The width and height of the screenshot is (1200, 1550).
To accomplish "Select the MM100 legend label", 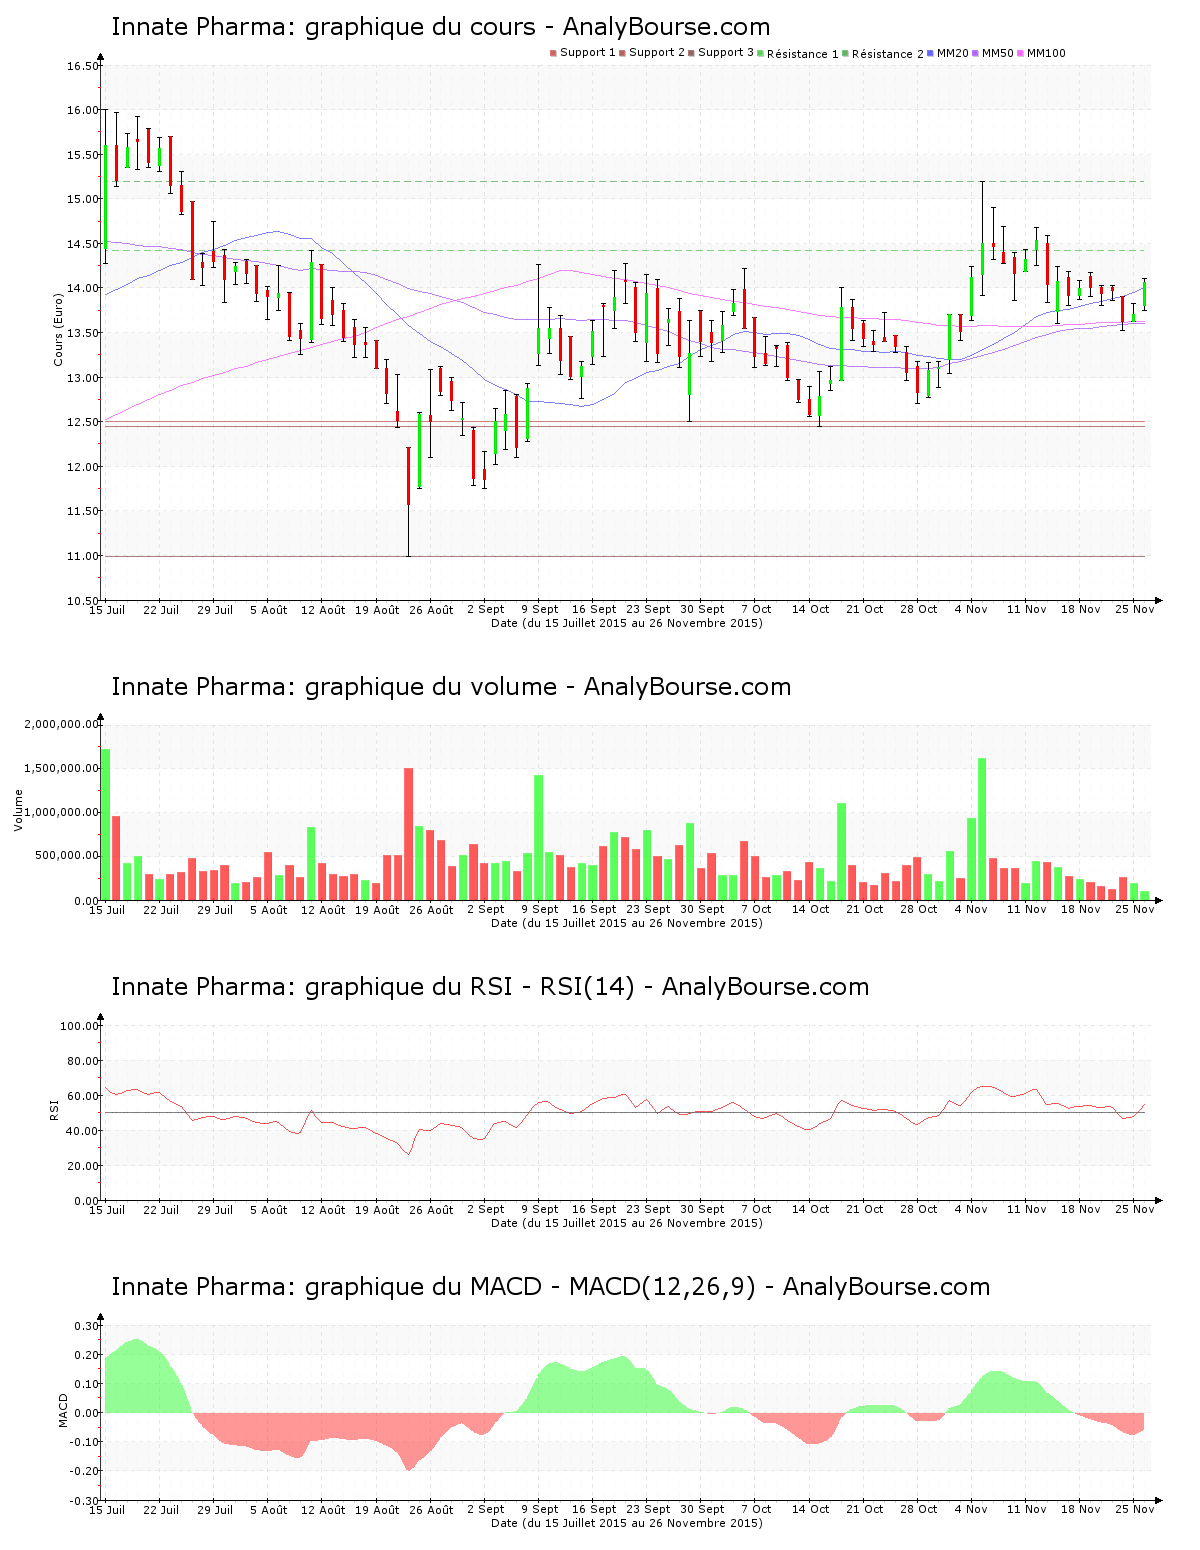I will click(x=1046, y=53).
